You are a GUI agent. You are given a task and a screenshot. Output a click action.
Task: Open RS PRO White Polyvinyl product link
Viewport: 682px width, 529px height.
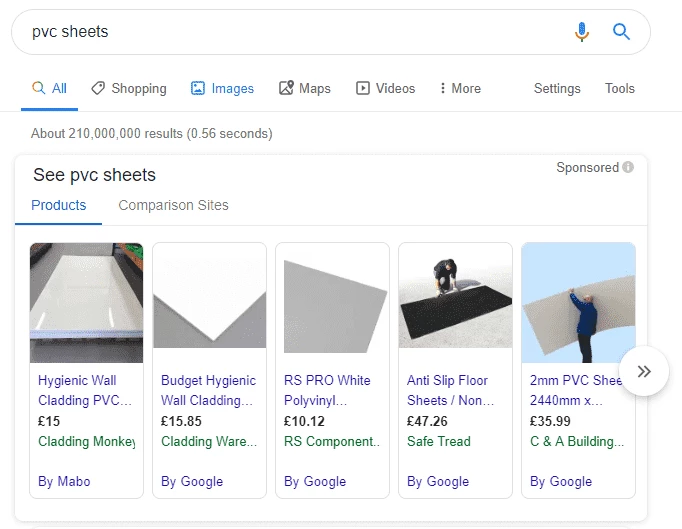tap(327, 390)
